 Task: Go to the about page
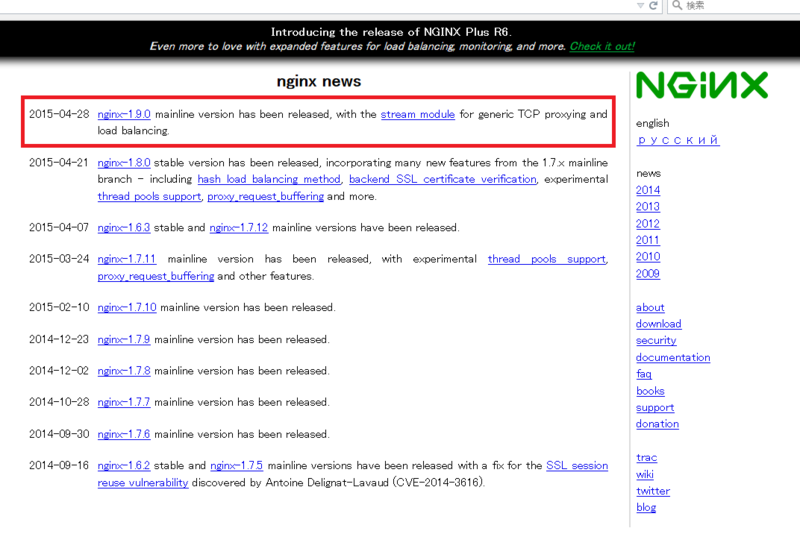650,308
